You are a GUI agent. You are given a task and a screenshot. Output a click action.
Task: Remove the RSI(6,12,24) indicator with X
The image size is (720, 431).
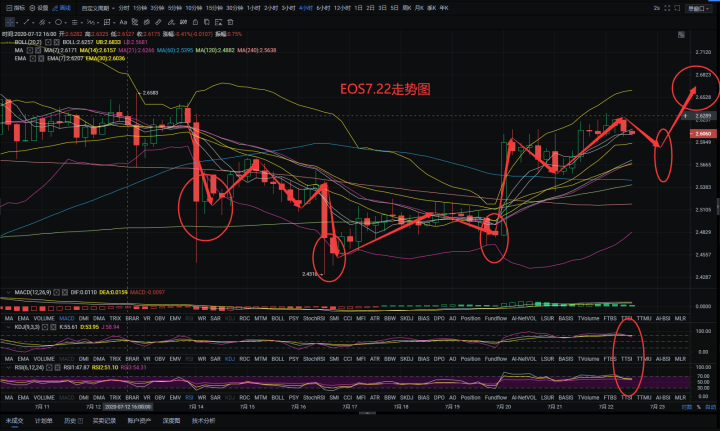[57, 367]
